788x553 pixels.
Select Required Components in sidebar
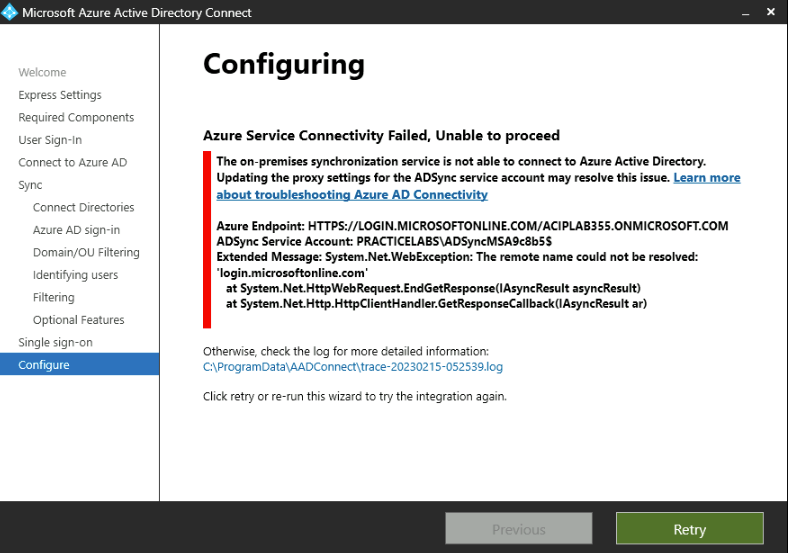point(76,118)
